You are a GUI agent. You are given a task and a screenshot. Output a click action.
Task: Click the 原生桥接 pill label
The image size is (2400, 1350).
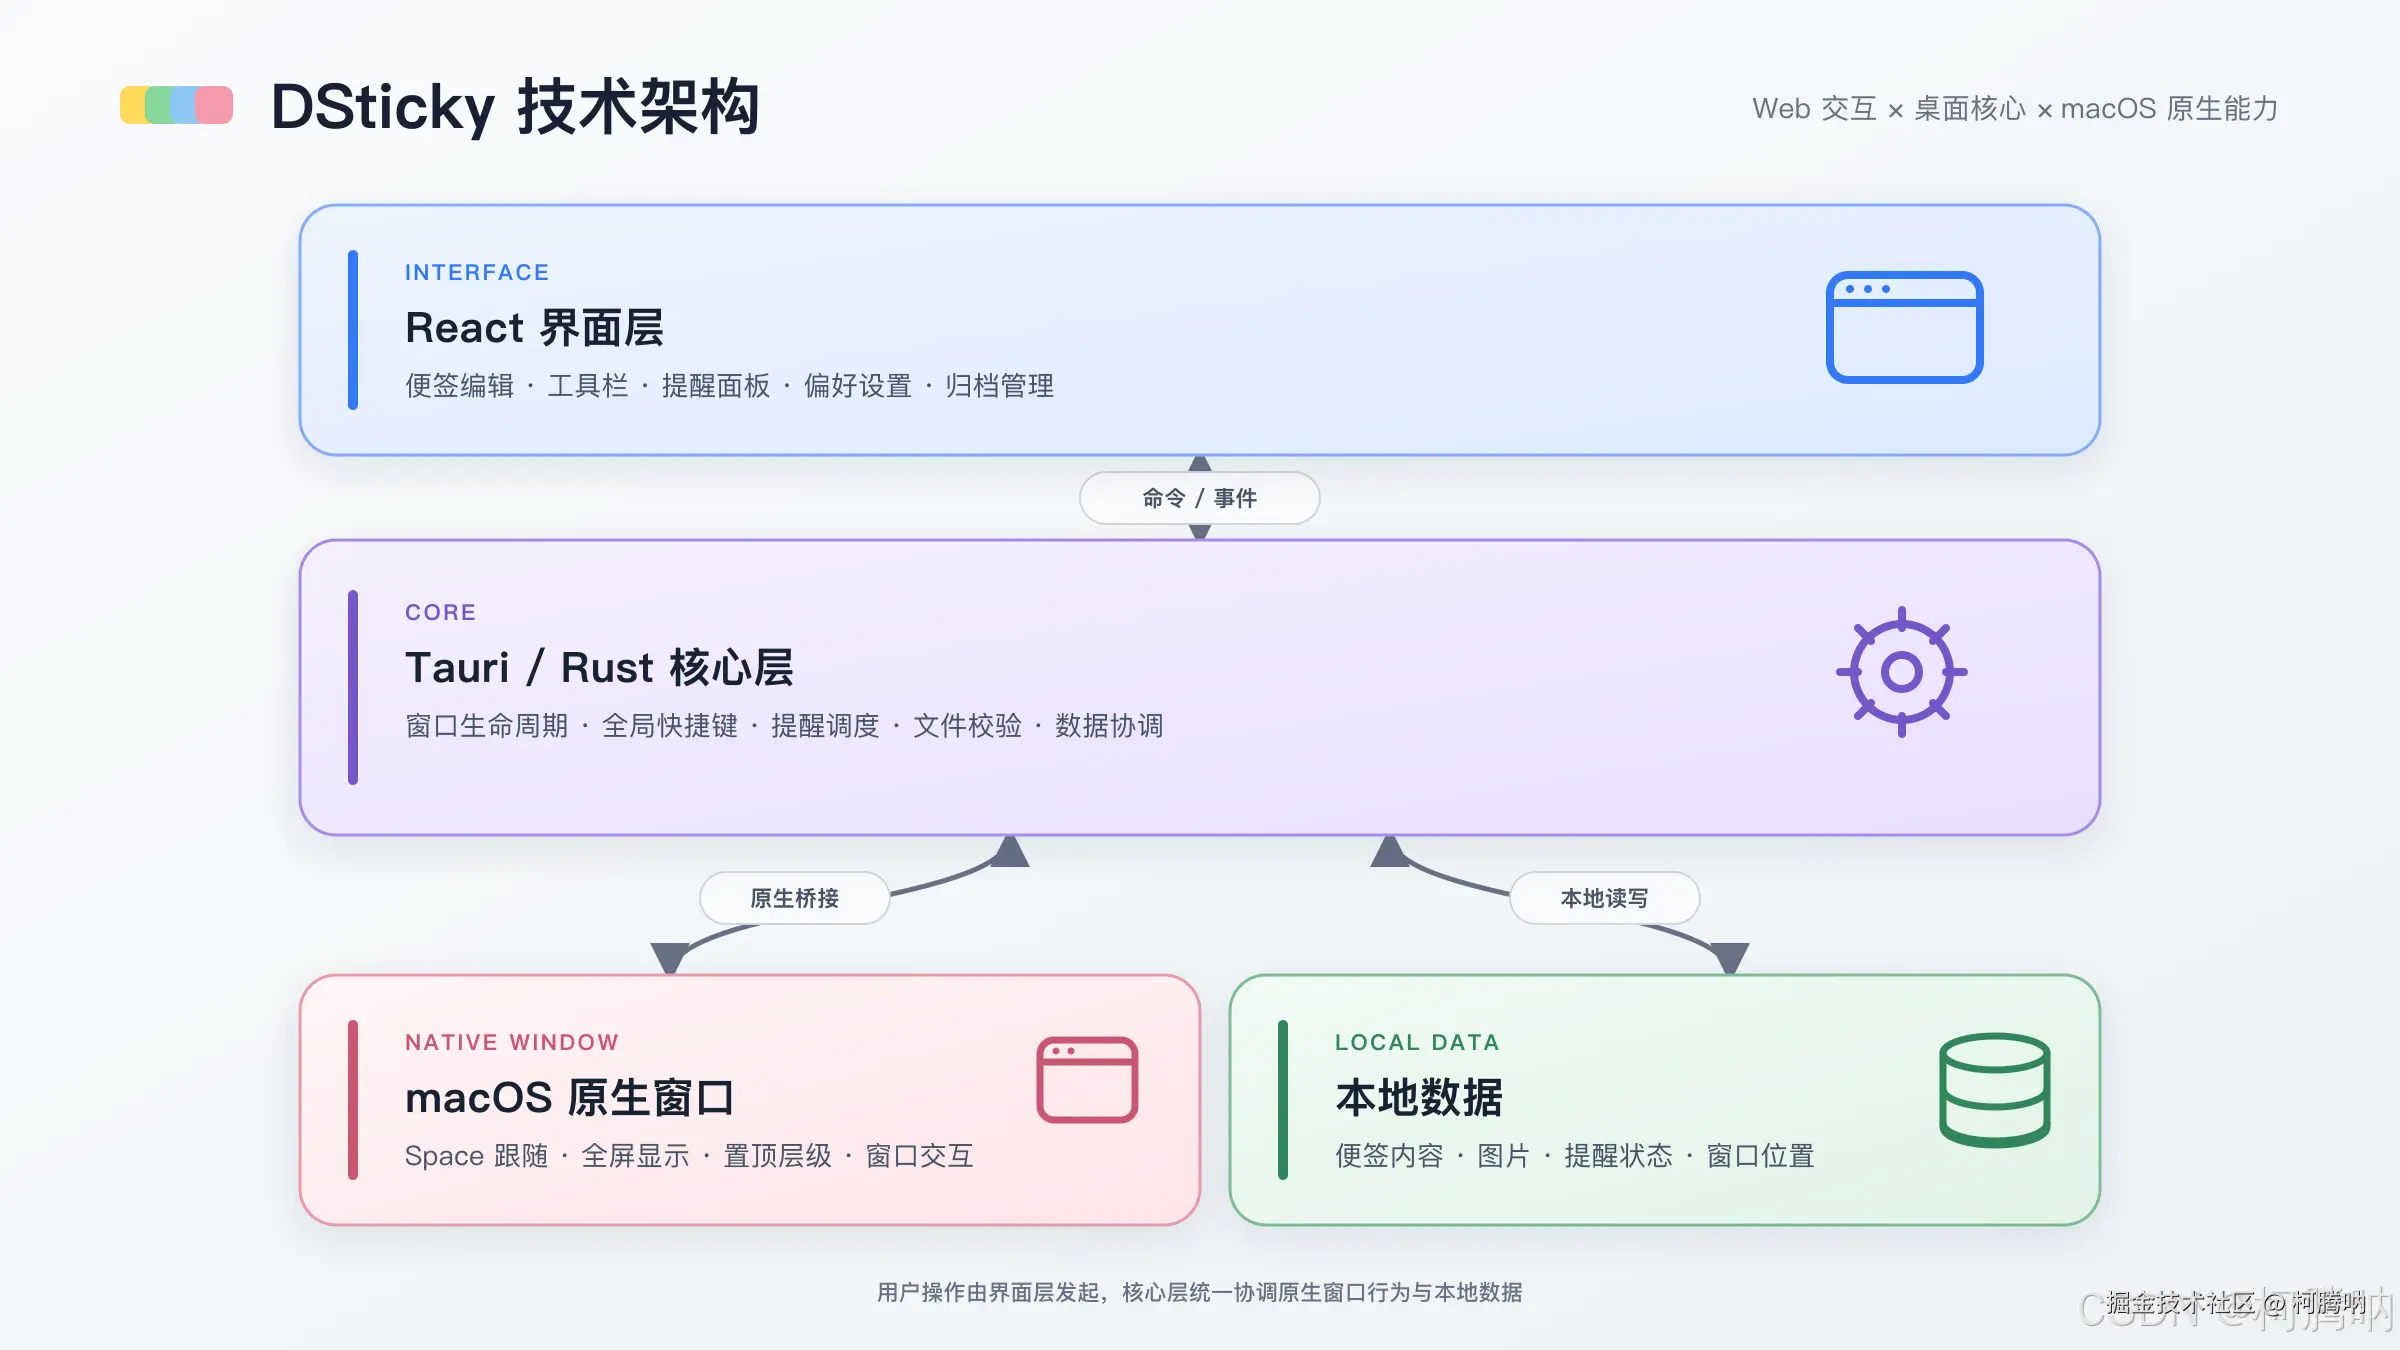tap(794, 898)
